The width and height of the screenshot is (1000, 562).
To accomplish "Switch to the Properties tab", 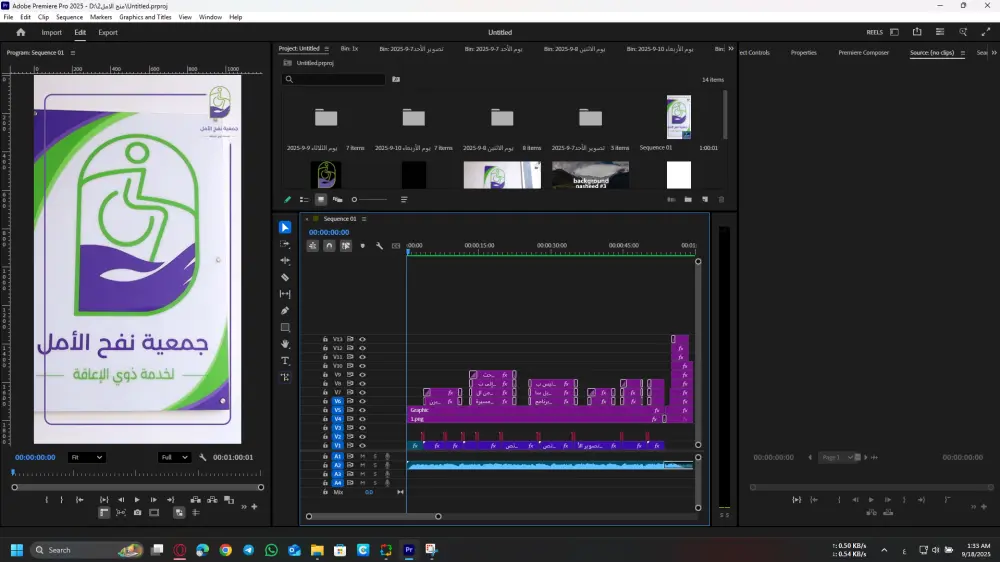I will coord(803,52).
